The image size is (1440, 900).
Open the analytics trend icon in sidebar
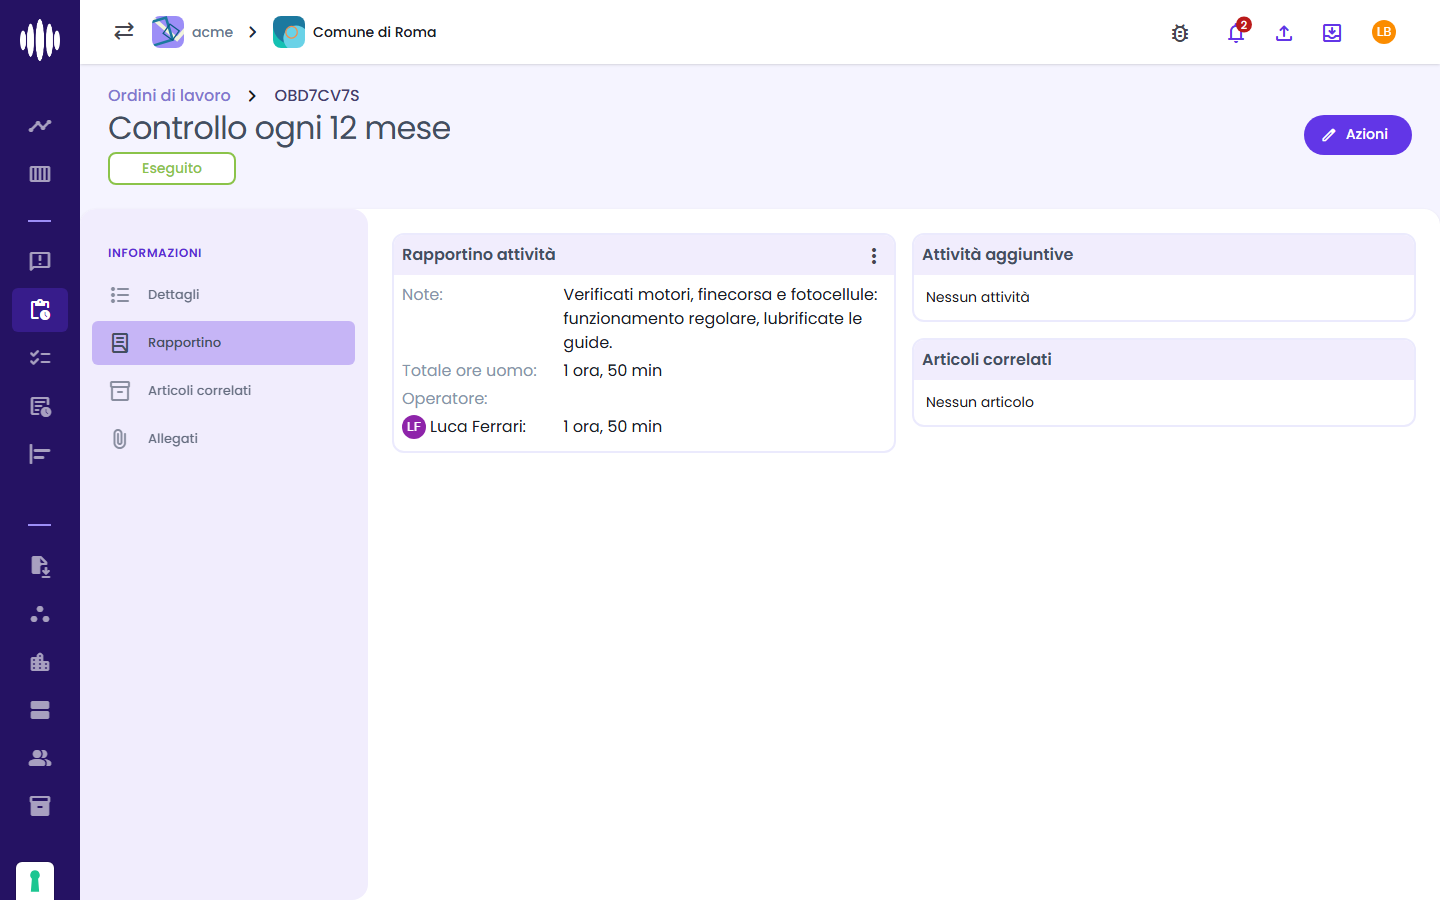(40, 126)
